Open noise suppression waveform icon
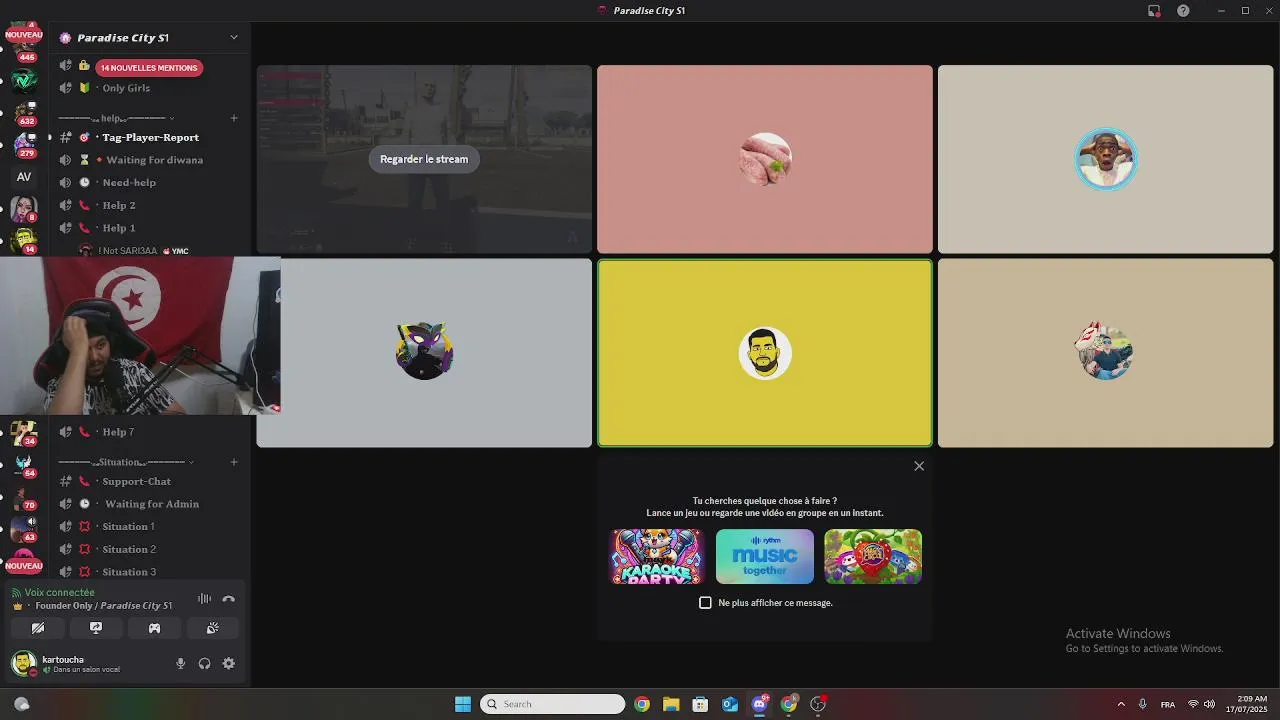 tap(204, 599)
